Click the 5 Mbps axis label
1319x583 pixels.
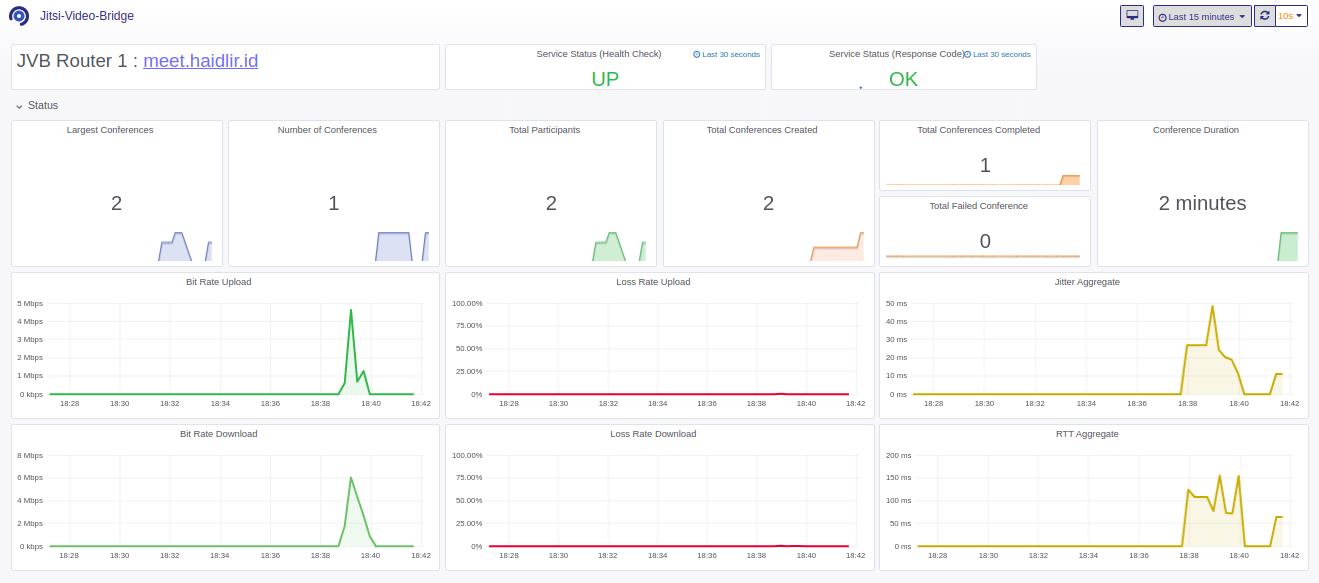pyautogui.click(x=30, y=303)
